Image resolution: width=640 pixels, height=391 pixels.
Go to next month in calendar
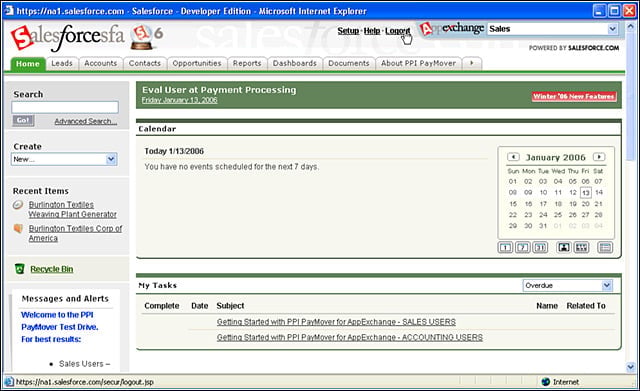[x=599, y=157]
